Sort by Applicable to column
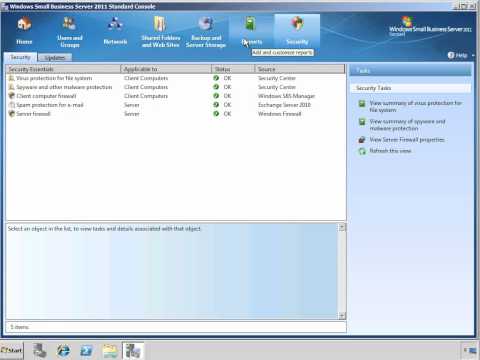Viewport: 480px width, 360px height. click(166, 69)
